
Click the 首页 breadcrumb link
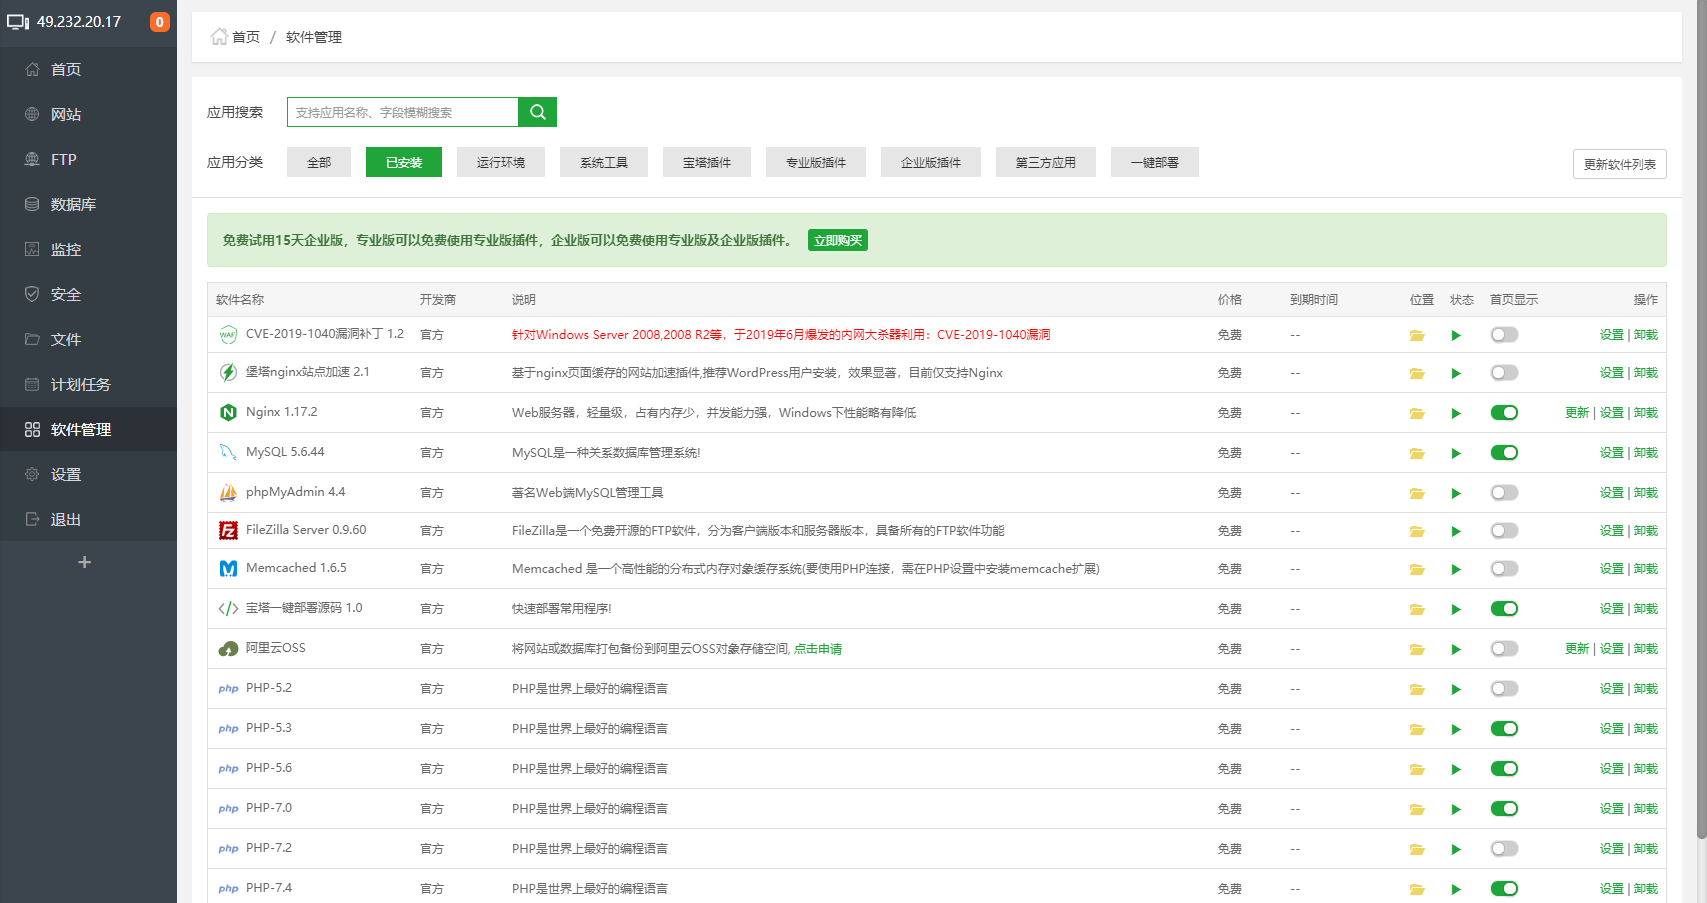[246, 37]
